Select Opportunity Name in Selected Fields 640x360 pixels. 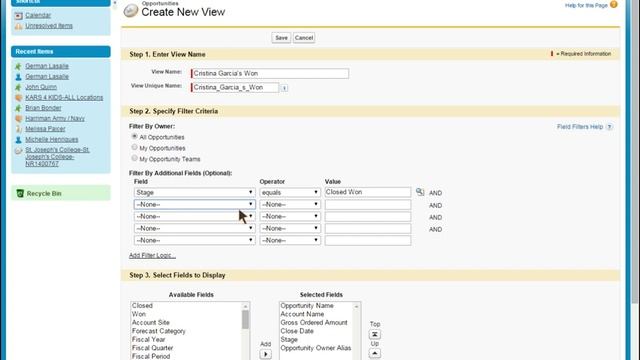tap(307, 306)
